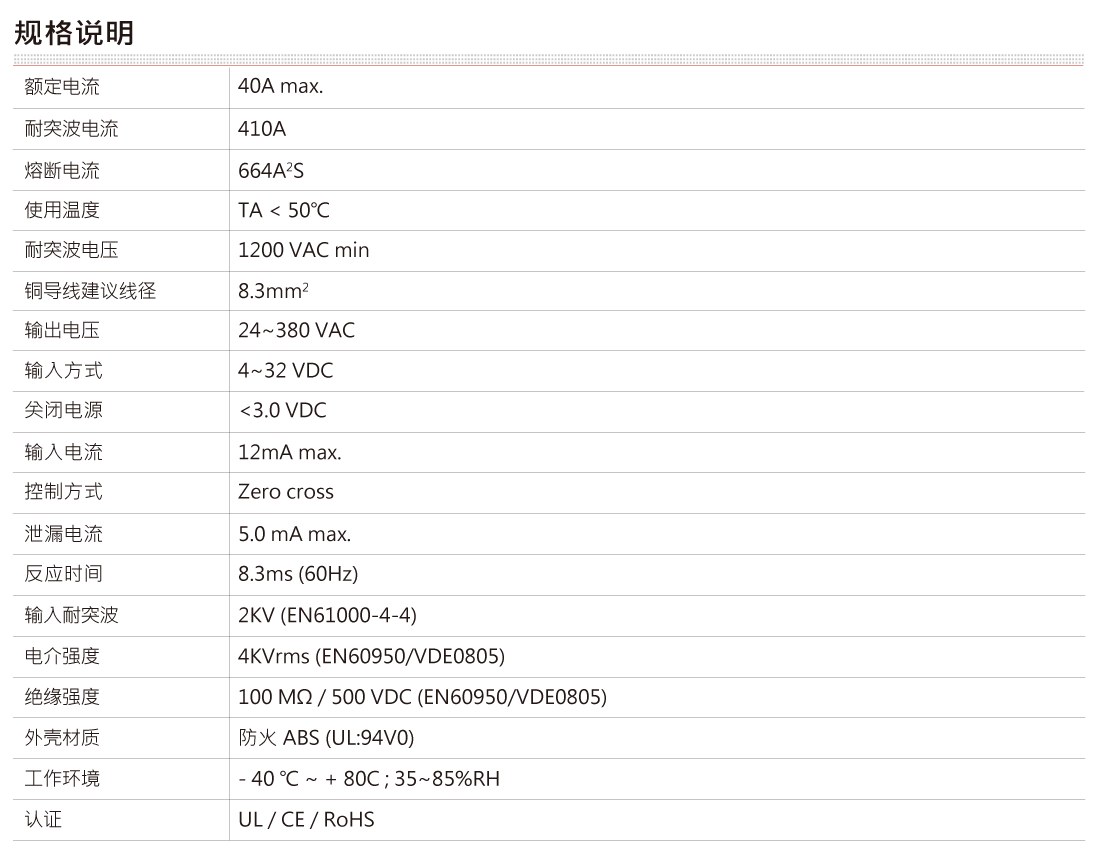Image resolution: width=1098 pixels, height=859 pixels.
Task: Click the 664A²S fusing current value
Action: (270, 171)
